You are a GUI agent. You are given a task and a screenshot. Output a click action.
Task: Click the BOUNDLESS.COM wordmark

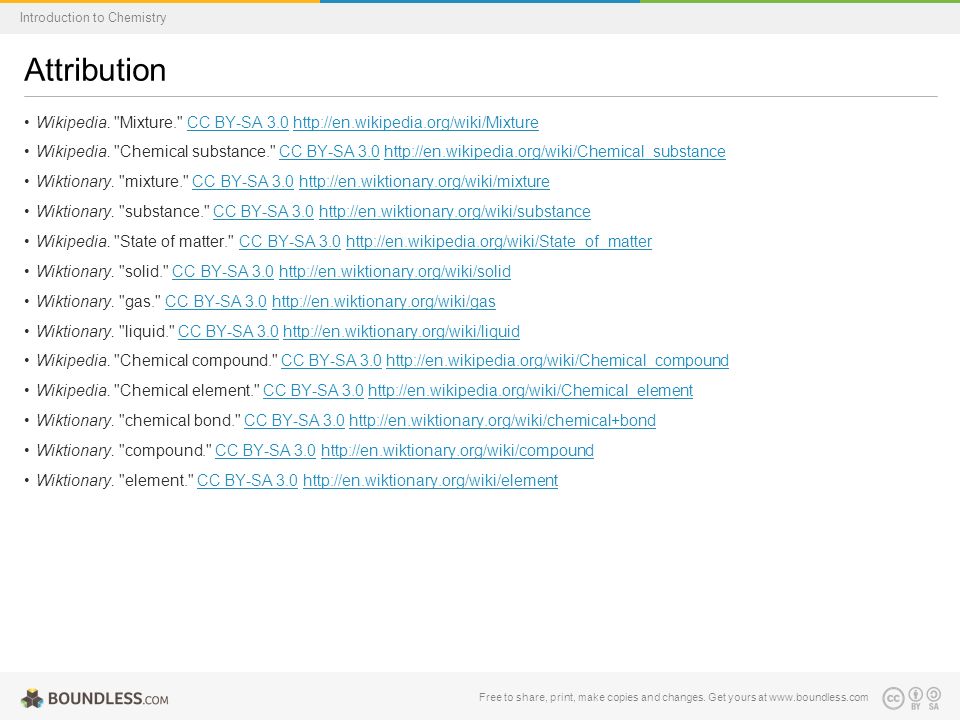coord(108,699)
